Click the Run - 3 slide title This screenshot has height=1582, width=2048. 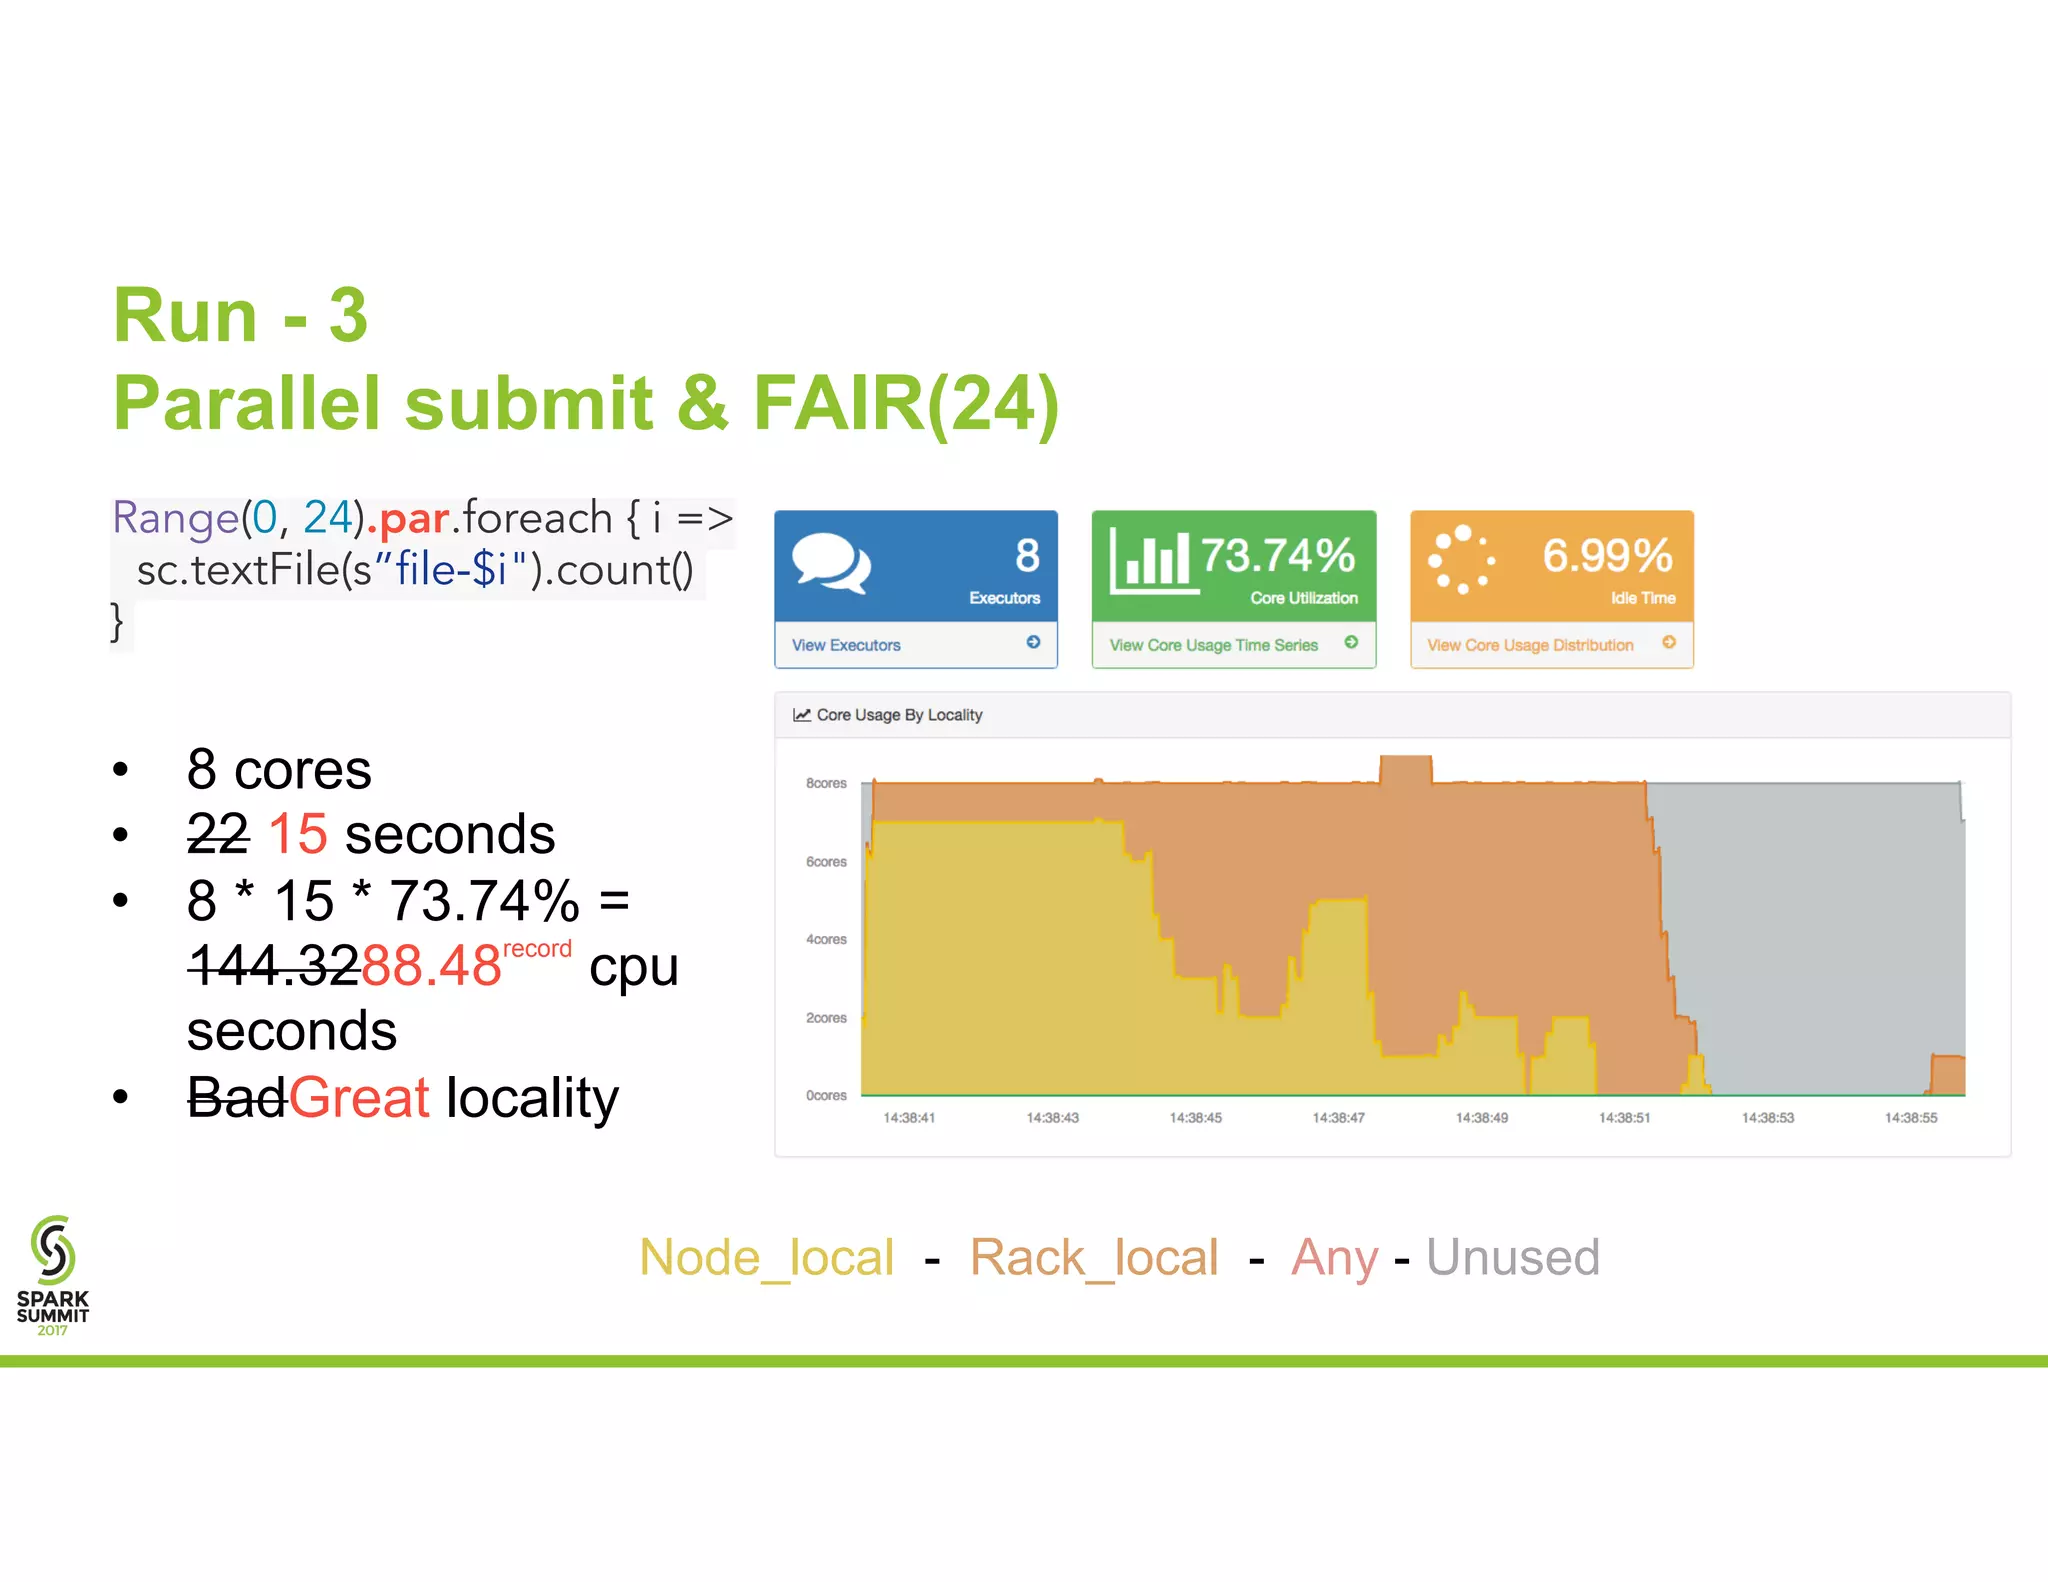tap(241, 316)
